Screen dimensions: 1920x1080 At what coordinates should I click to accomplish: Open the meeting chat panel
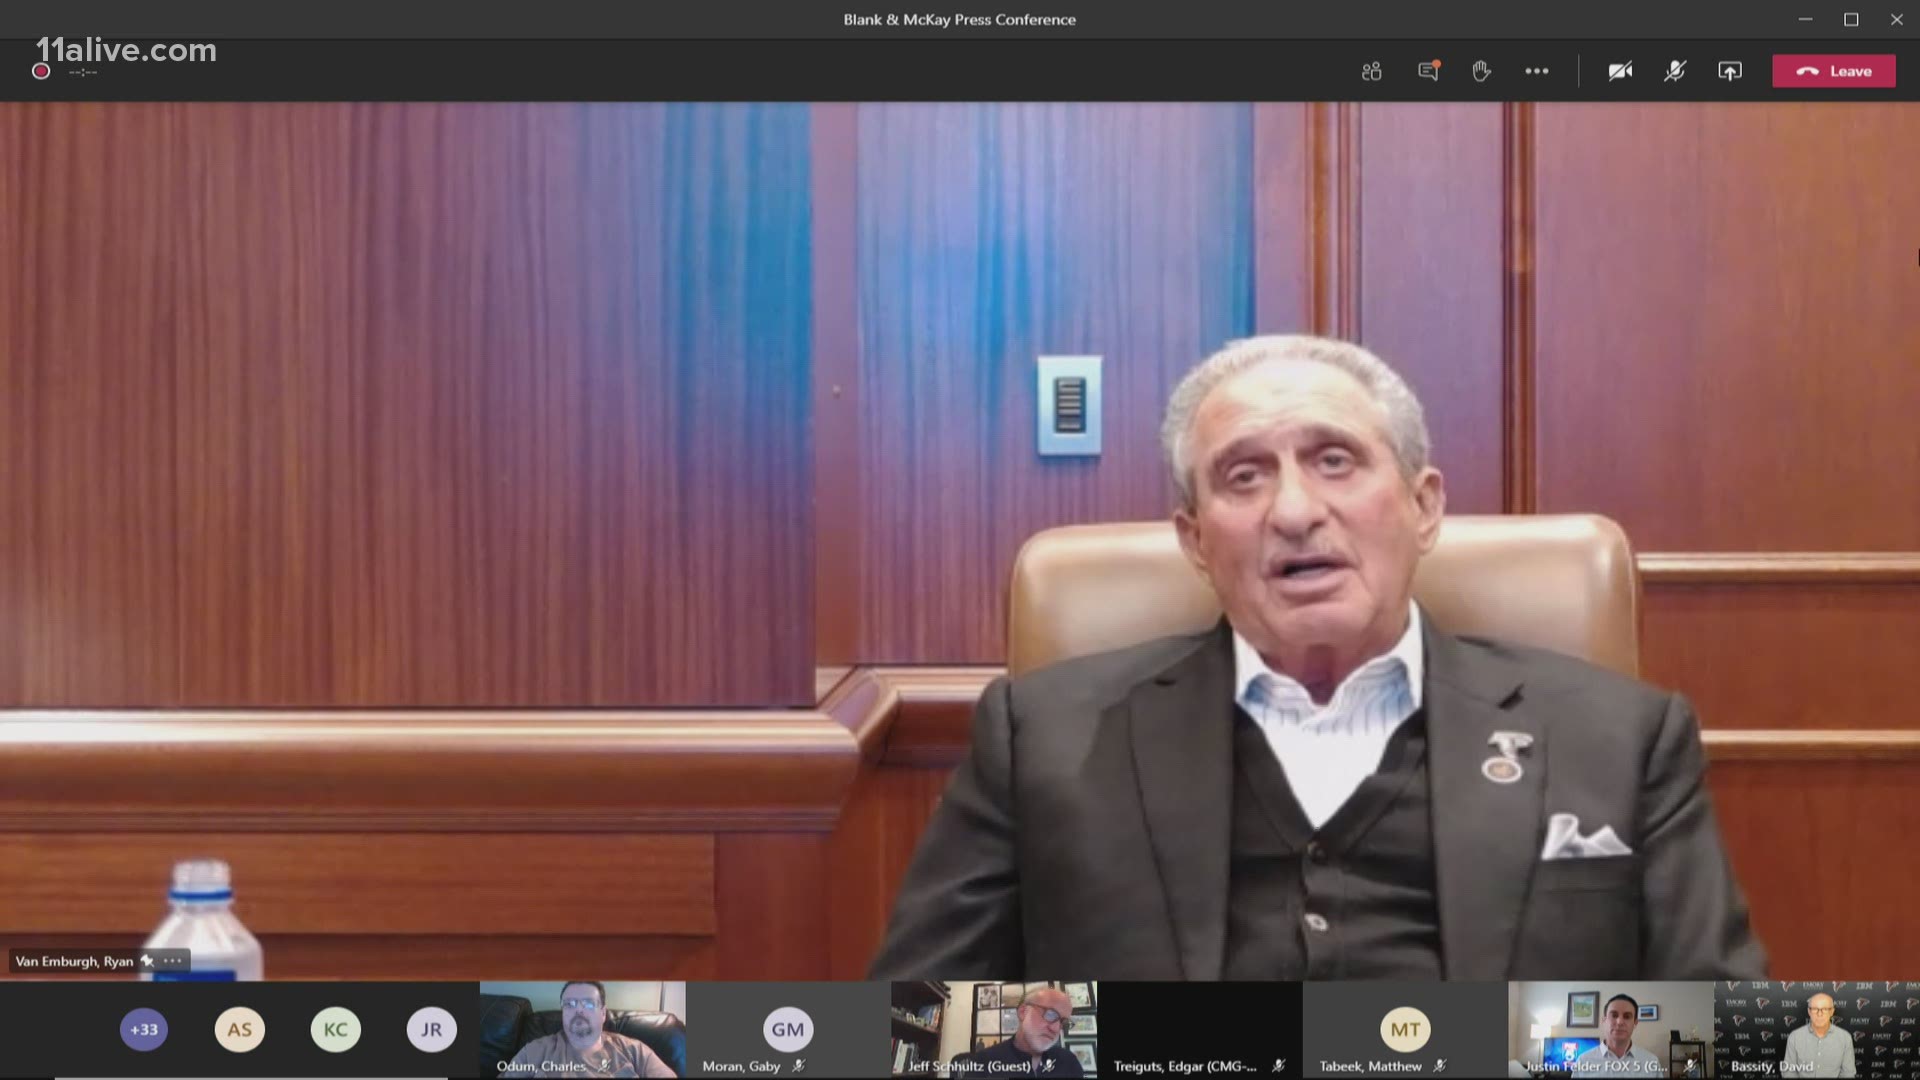tap(1428, 71)
